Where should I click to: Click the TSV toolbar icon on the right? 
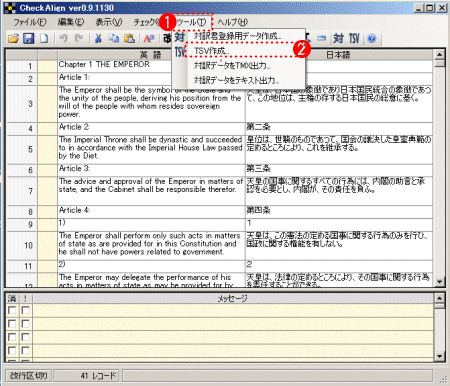pyautogui.click(x=354, y=39)
